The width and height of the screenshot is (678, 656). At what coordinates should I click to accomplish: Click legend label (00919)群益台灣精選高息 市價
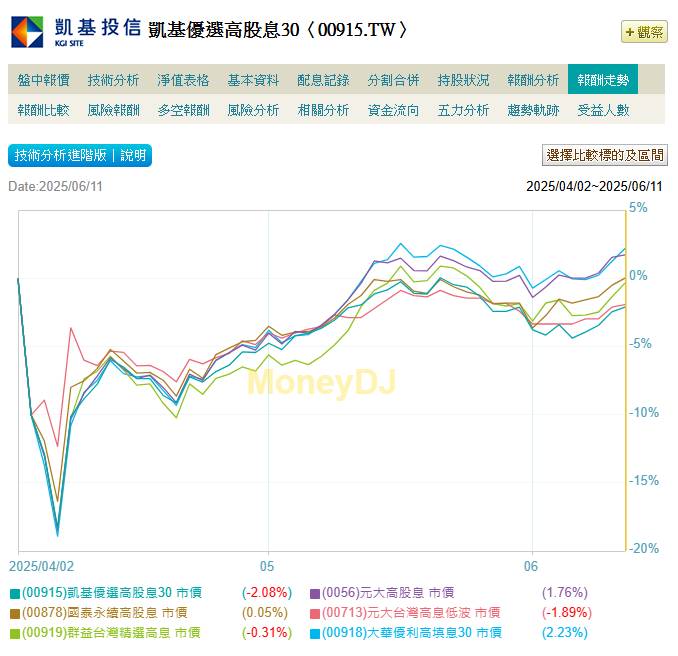click(111, 633)
